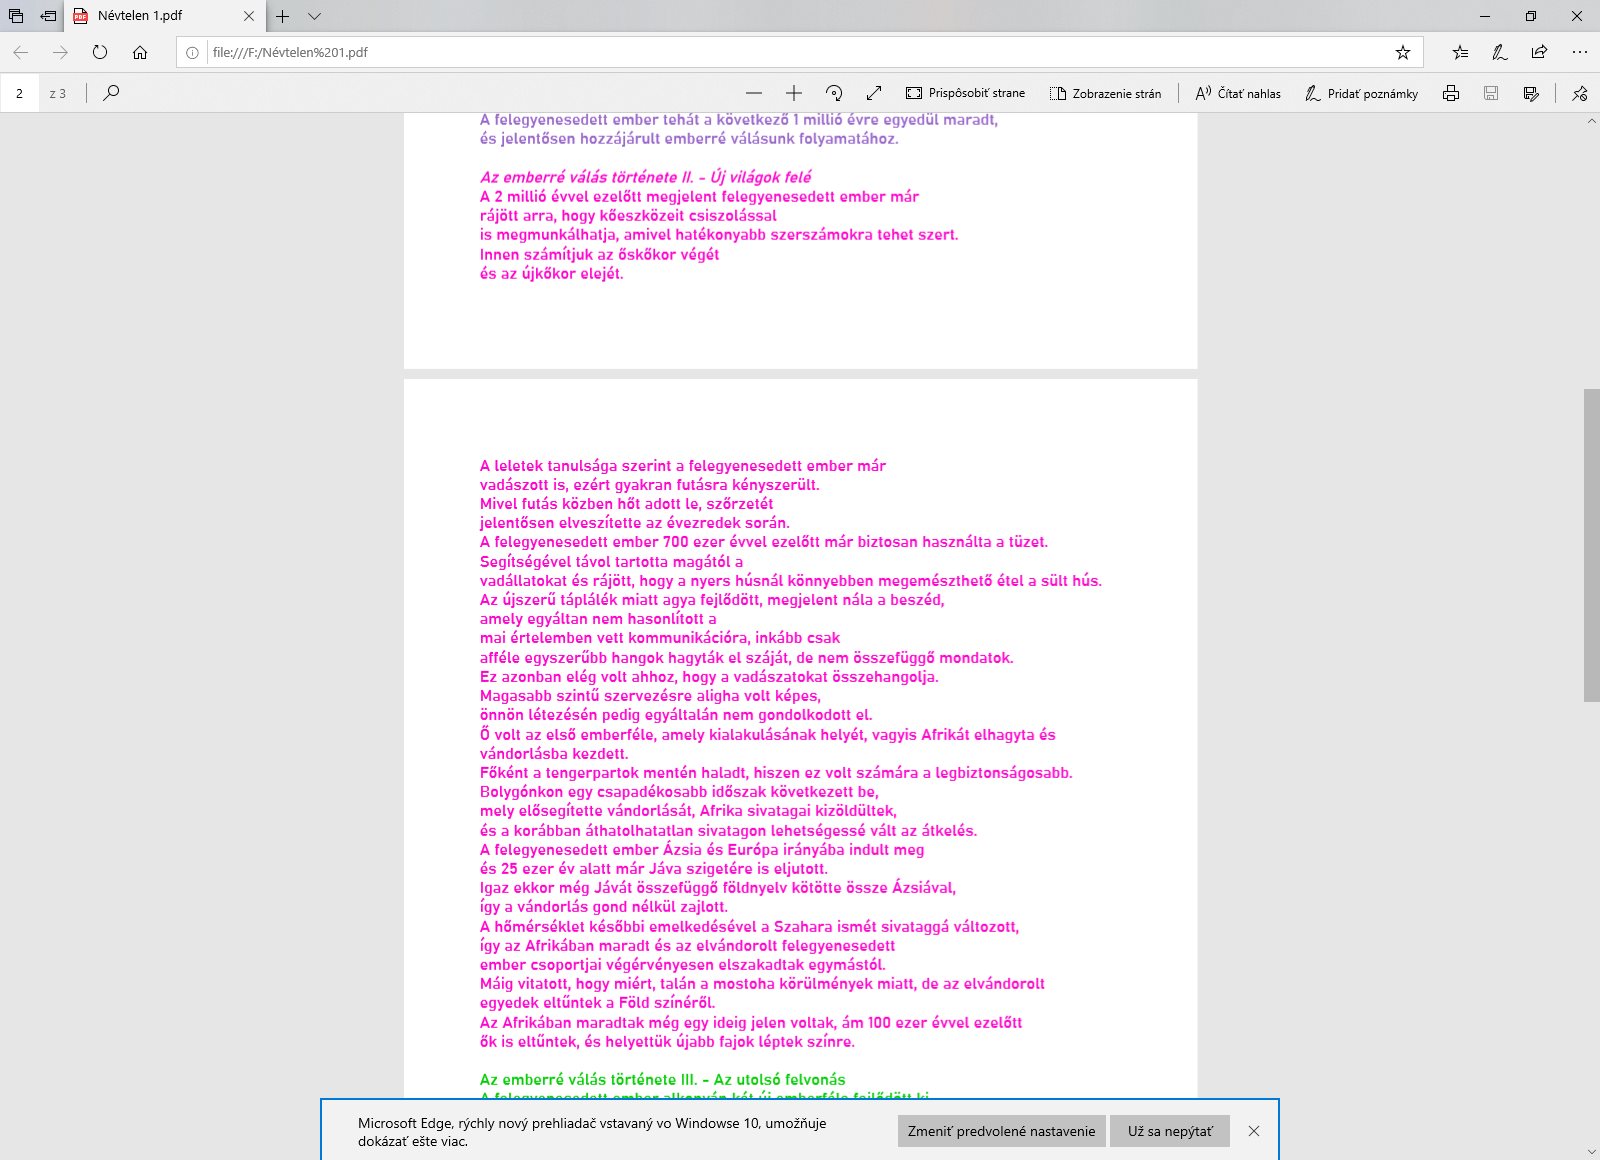Viewport: 1600px width, 1160px height.
Task: Go to the home page
Action: [x=140, y=52]
